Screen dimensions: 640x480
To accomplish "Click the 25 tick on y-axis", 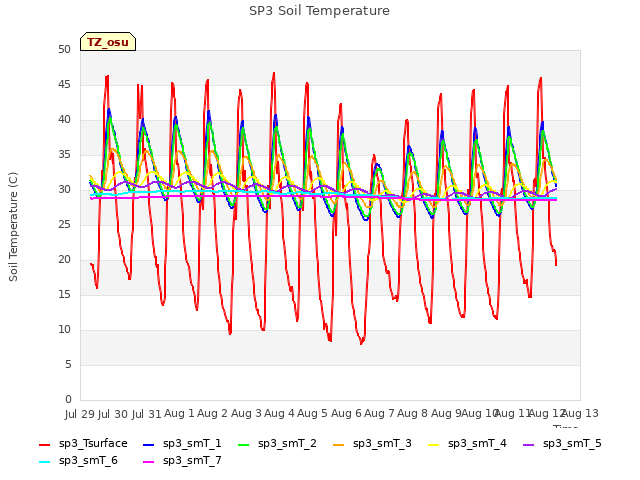I will click(64, 225).
